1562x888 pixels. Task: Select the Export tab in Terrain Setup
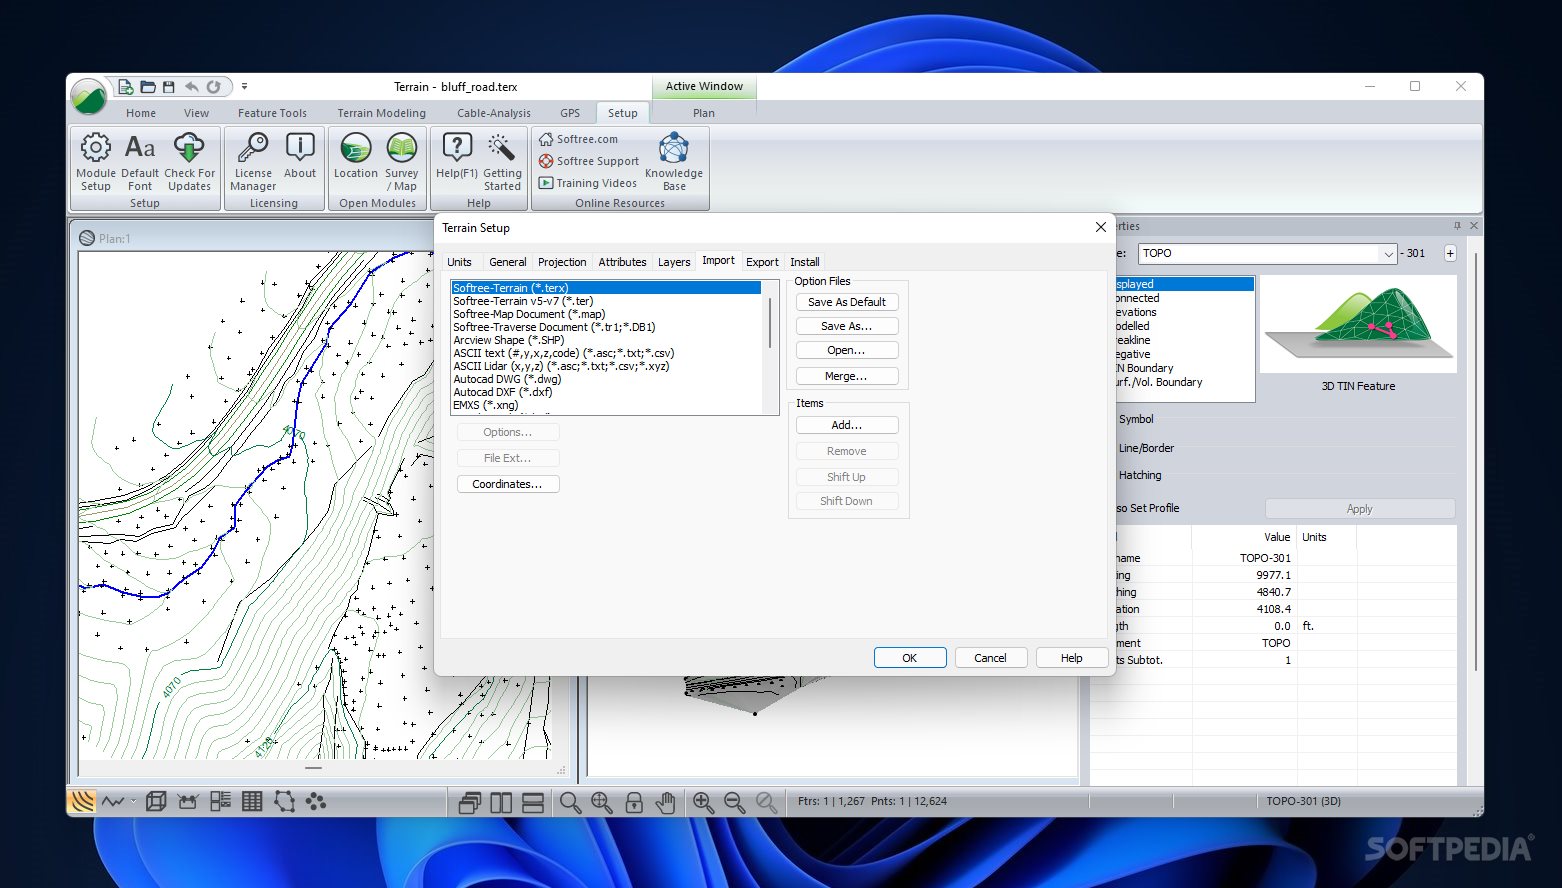pos(762,262)
